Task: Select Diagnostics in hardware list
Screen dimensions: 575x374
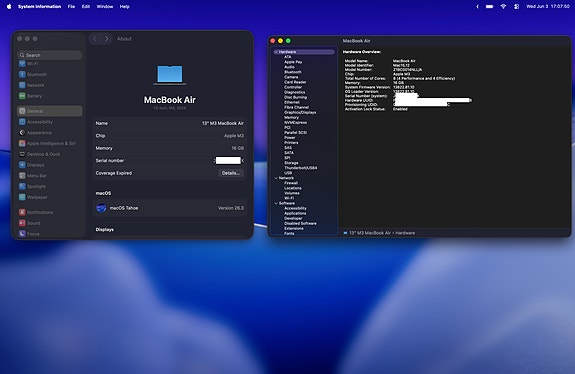Action: 294,92
